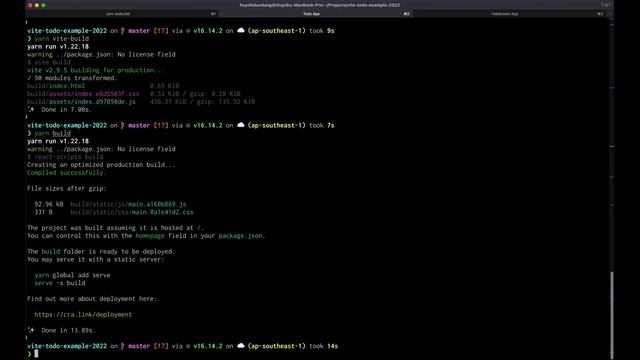Screen dimensions: 640x360
Task: Maximize the terminal via green button
Action: [43, 5]
